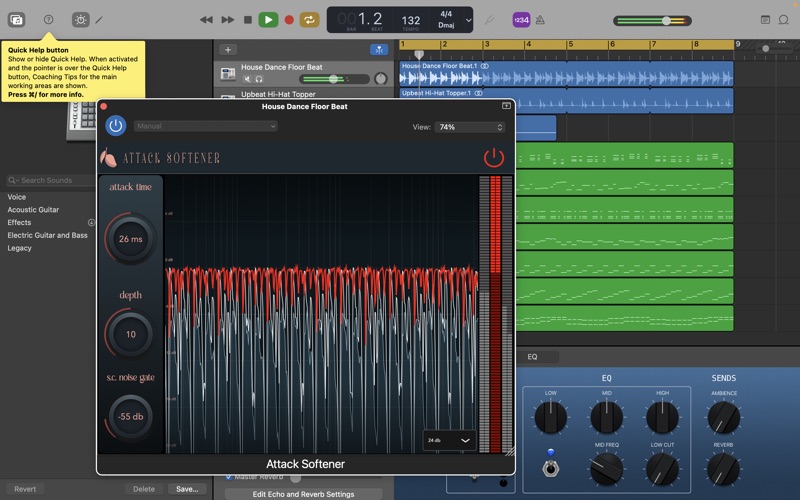
Task: Open the Library button in the control bar
Action: (16, 20)
